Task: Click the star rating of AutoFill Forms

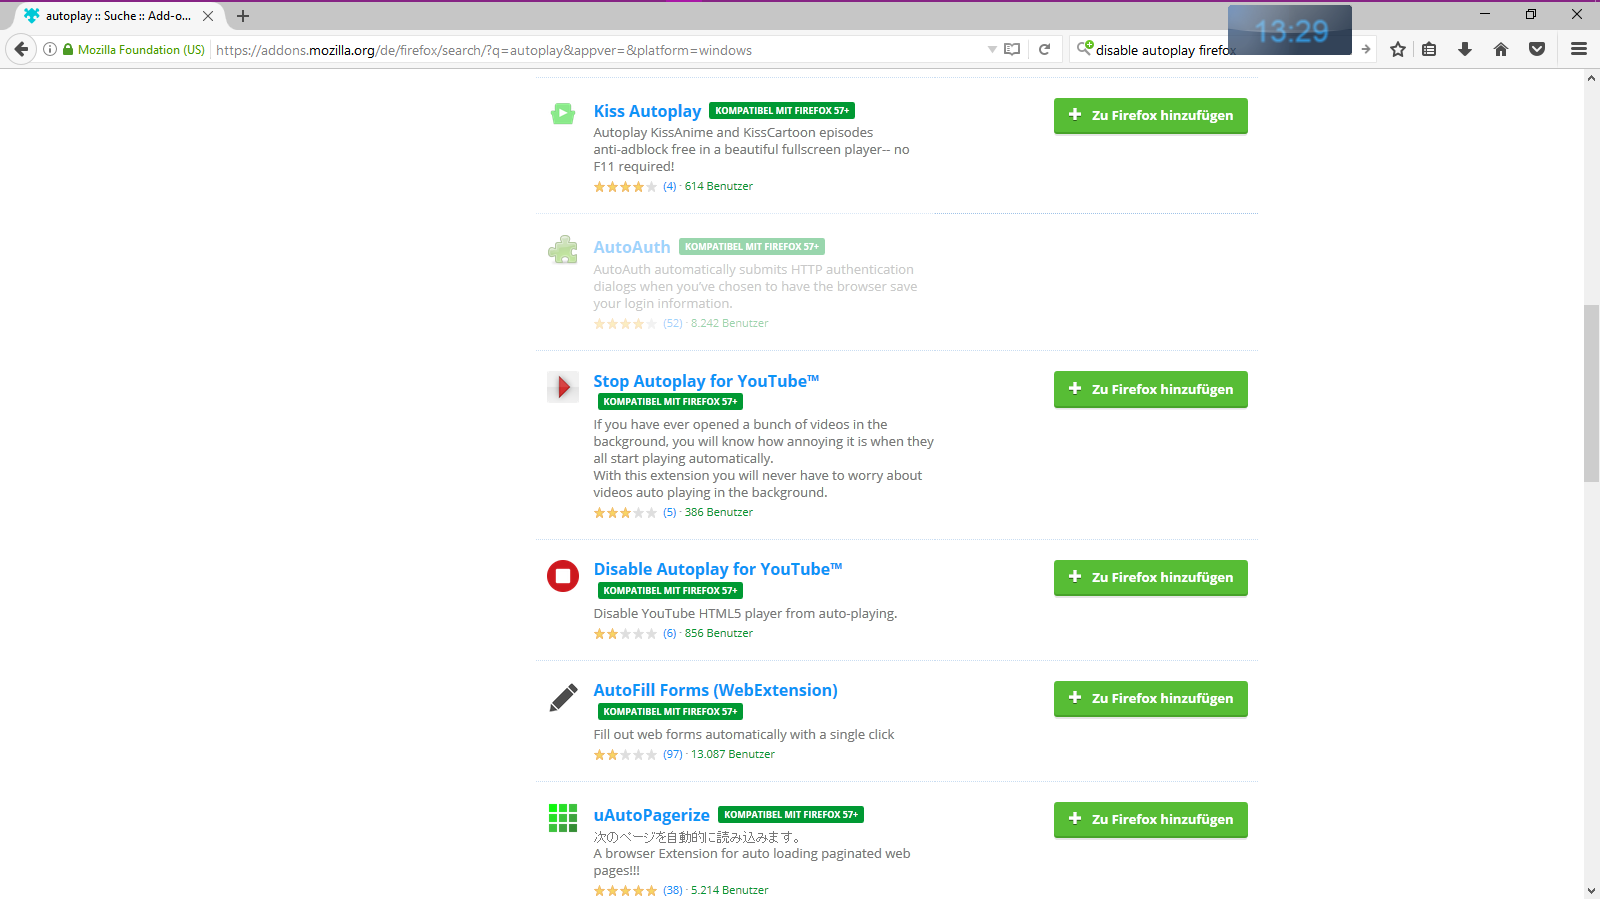Action: coord(626,755)
